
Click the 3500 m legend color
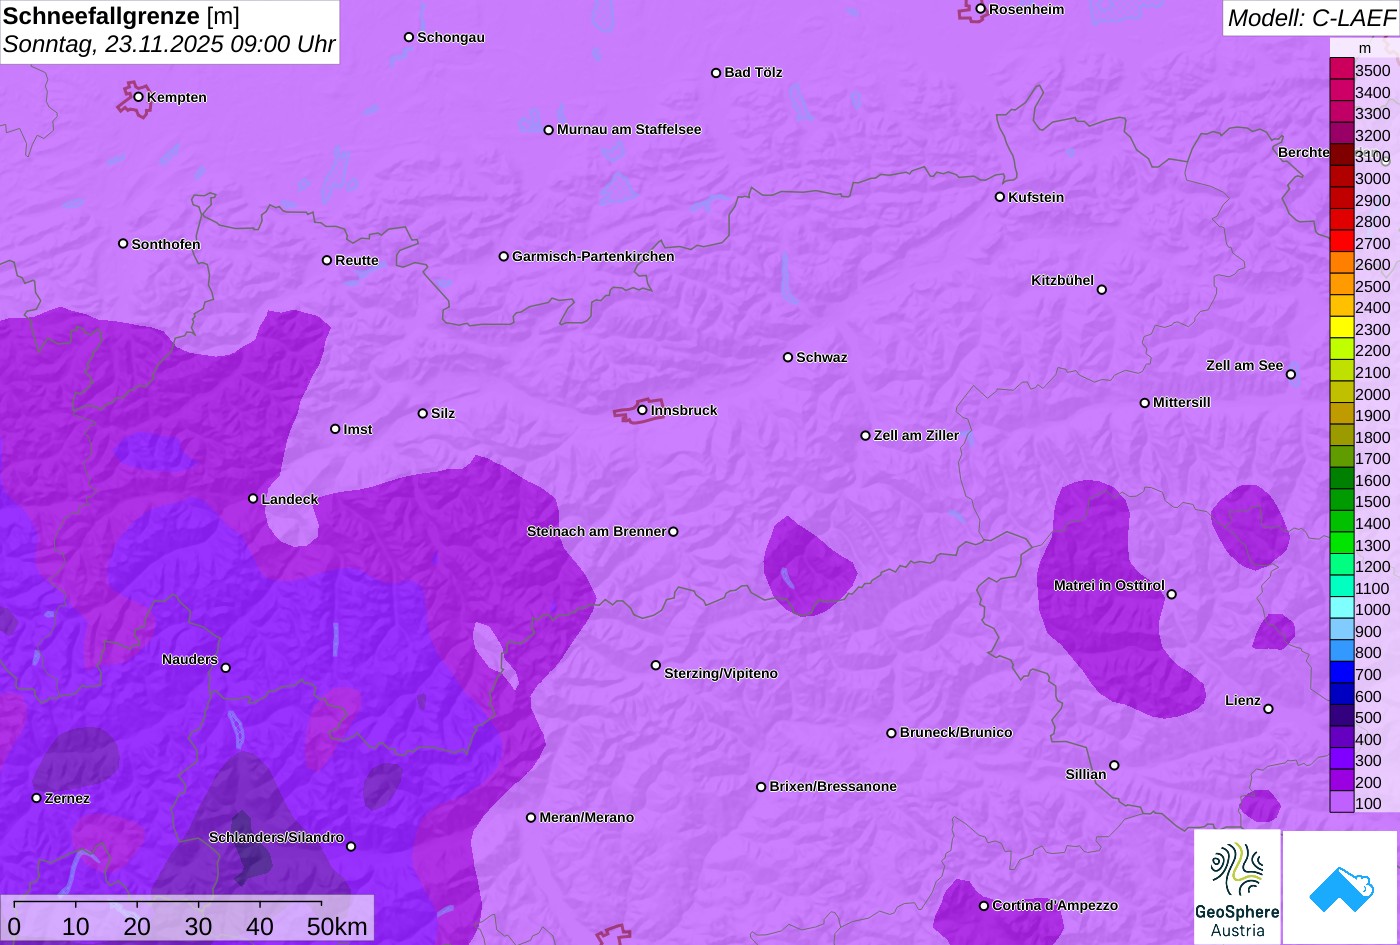[1341, 70]
